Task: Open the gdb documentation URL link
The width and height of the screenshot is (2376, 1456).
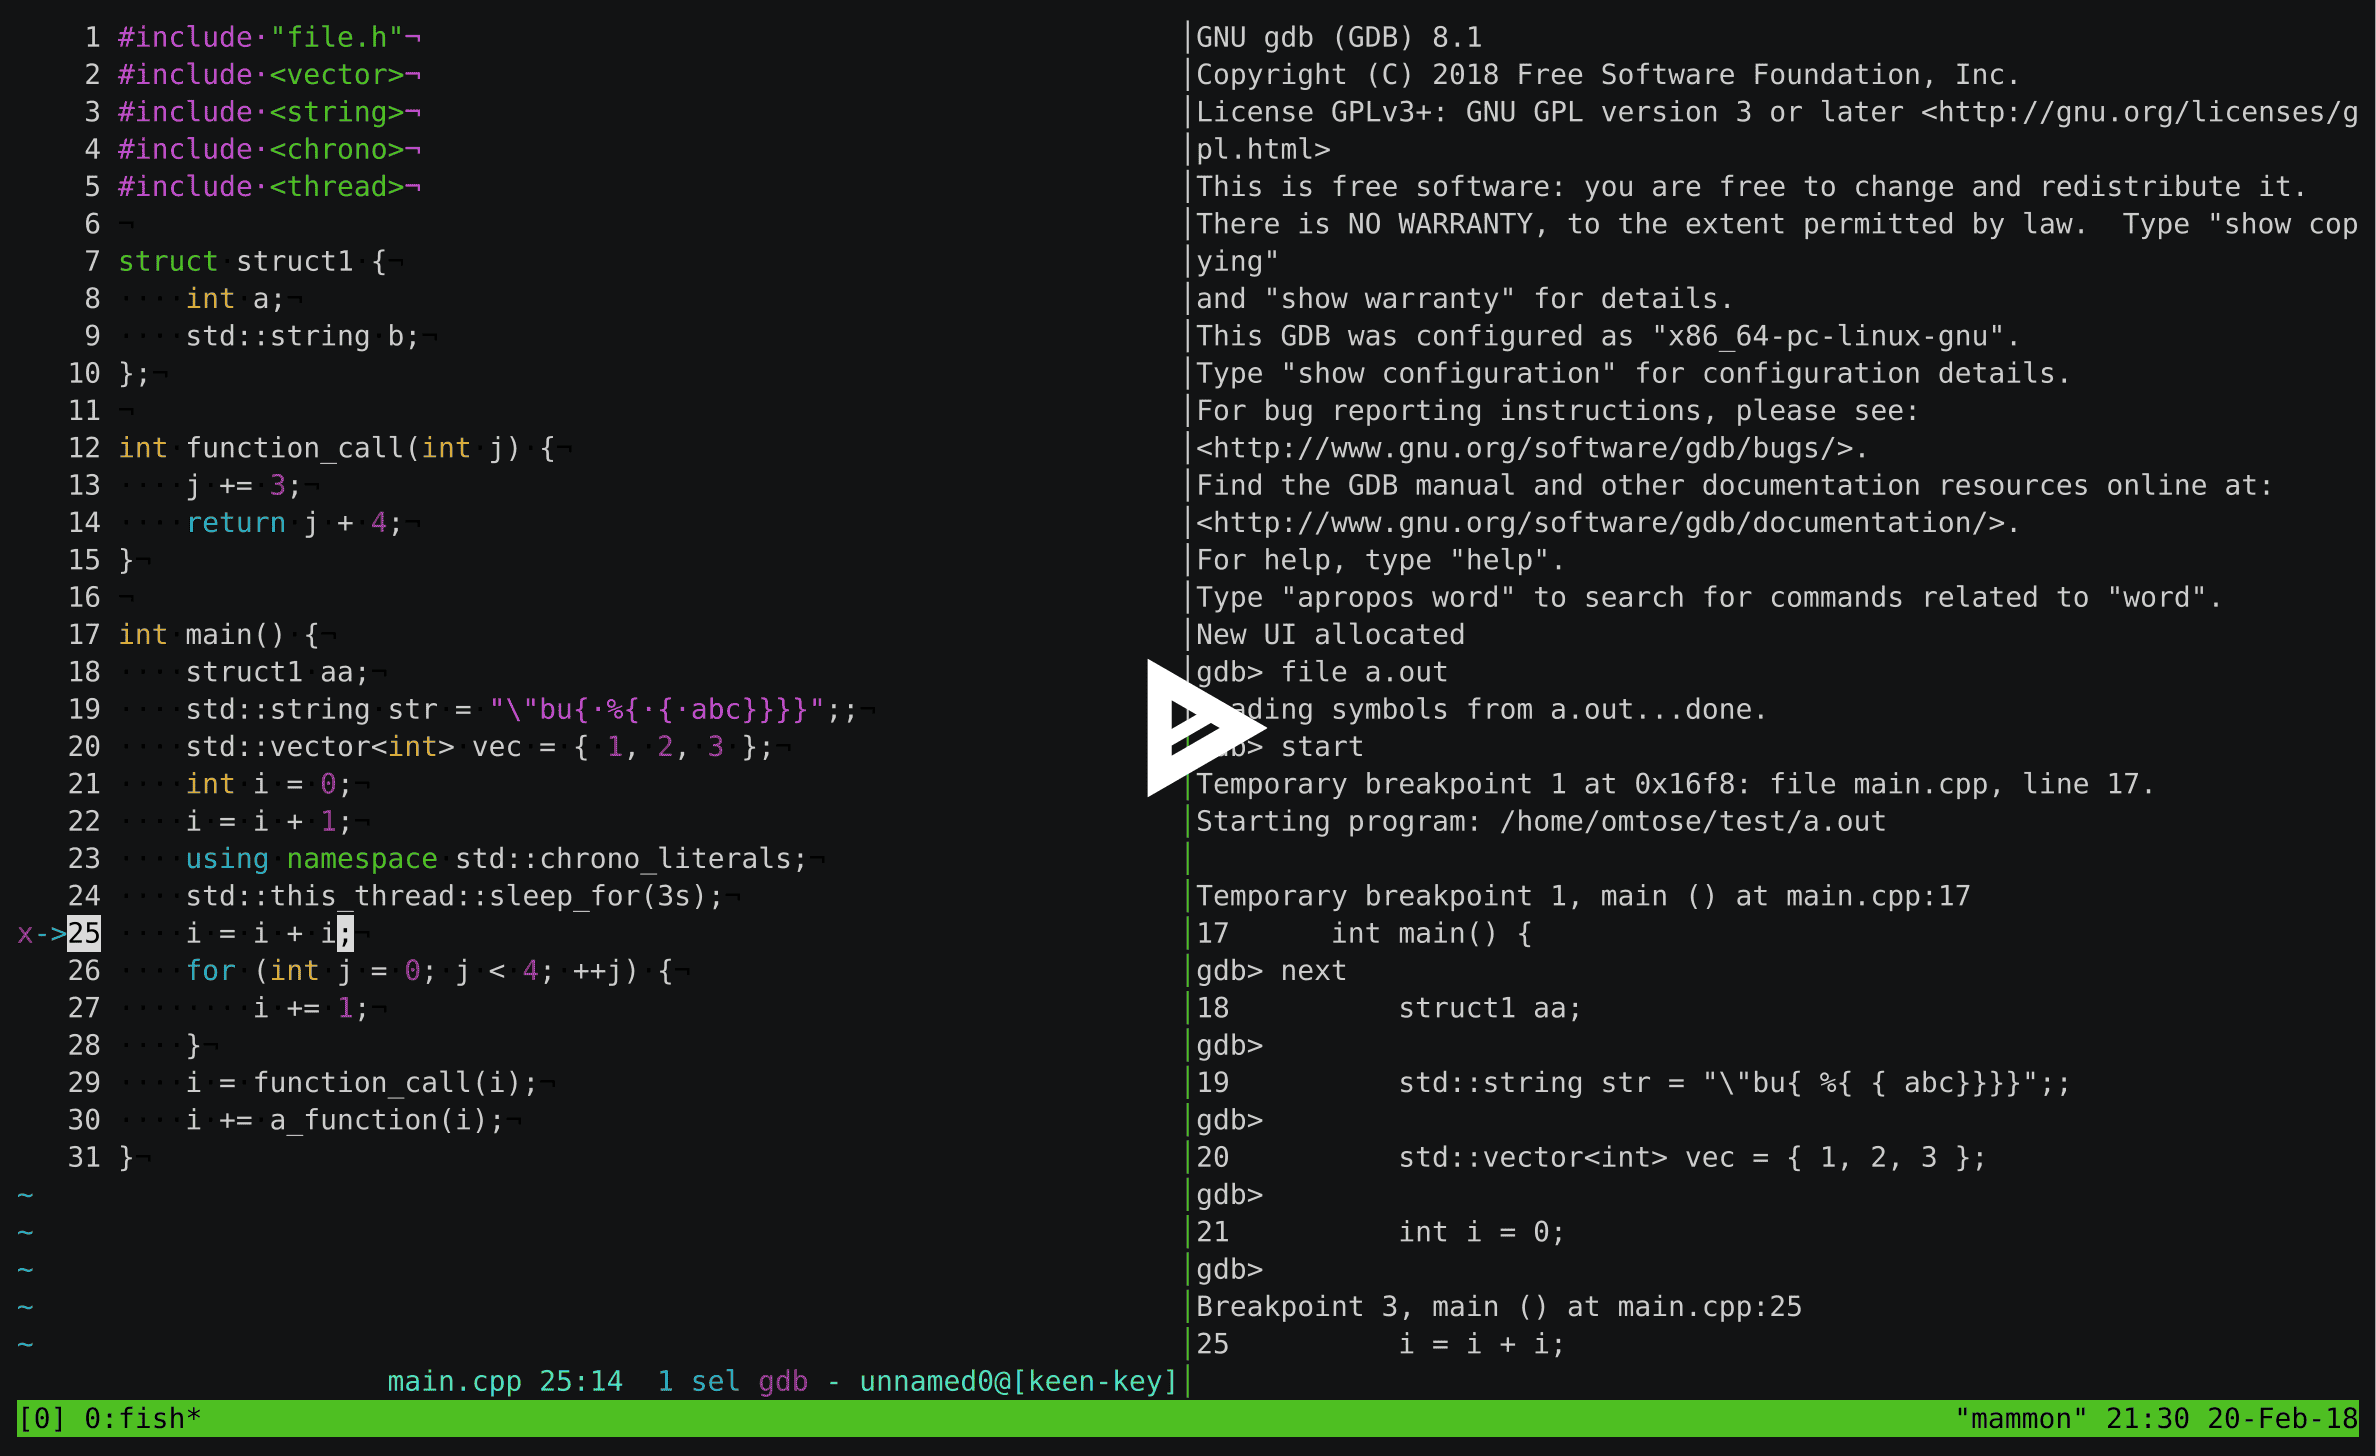Action: click(x=1600, y=522)
